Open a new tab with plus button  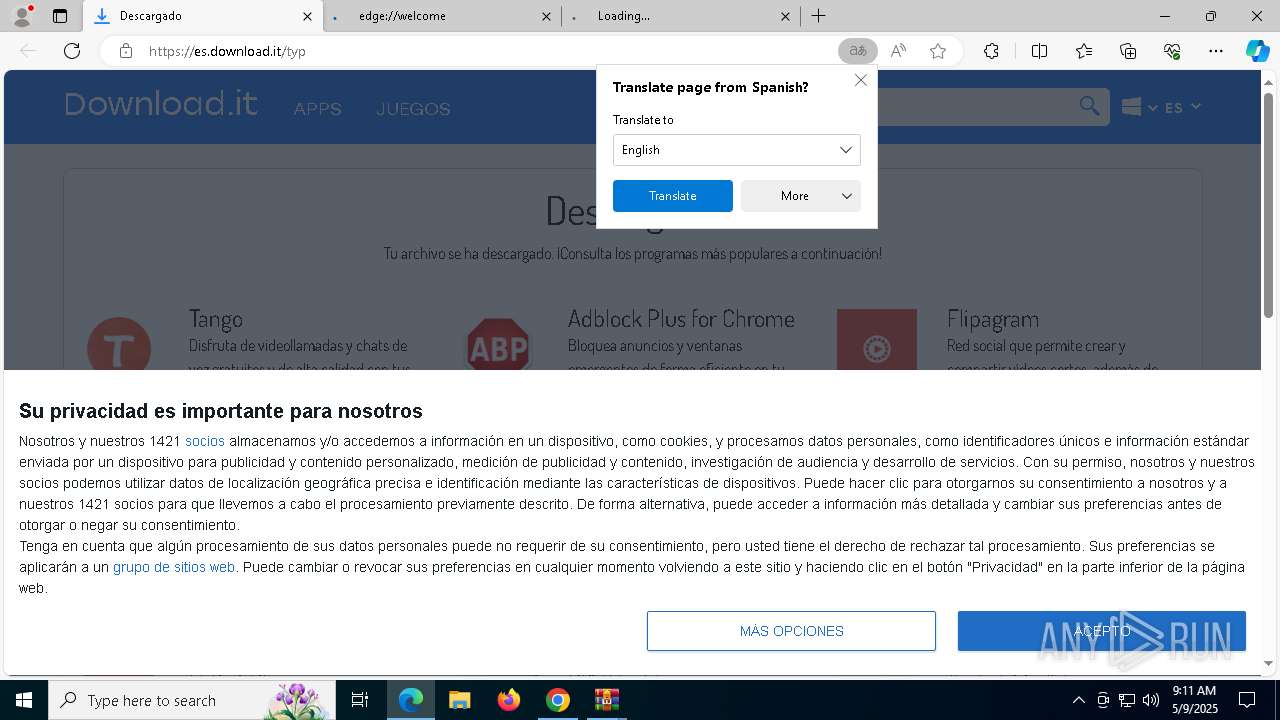818,16
